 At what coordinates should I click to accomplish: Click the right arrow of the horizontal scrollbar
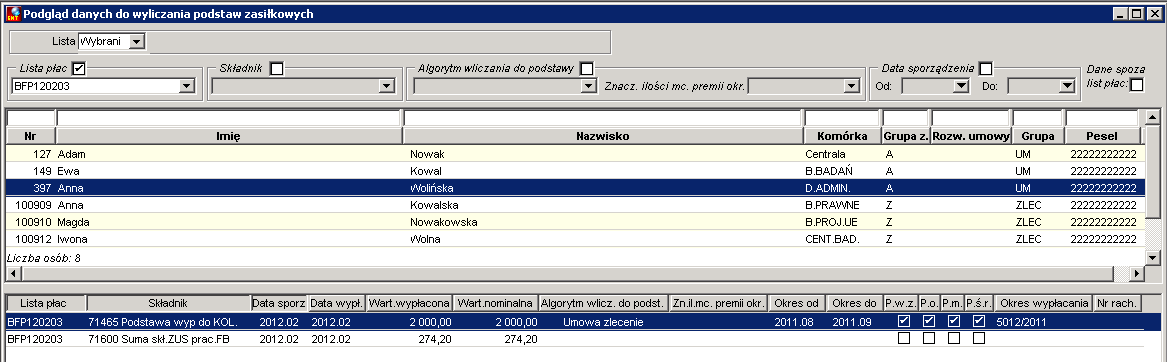[1136, 274]
